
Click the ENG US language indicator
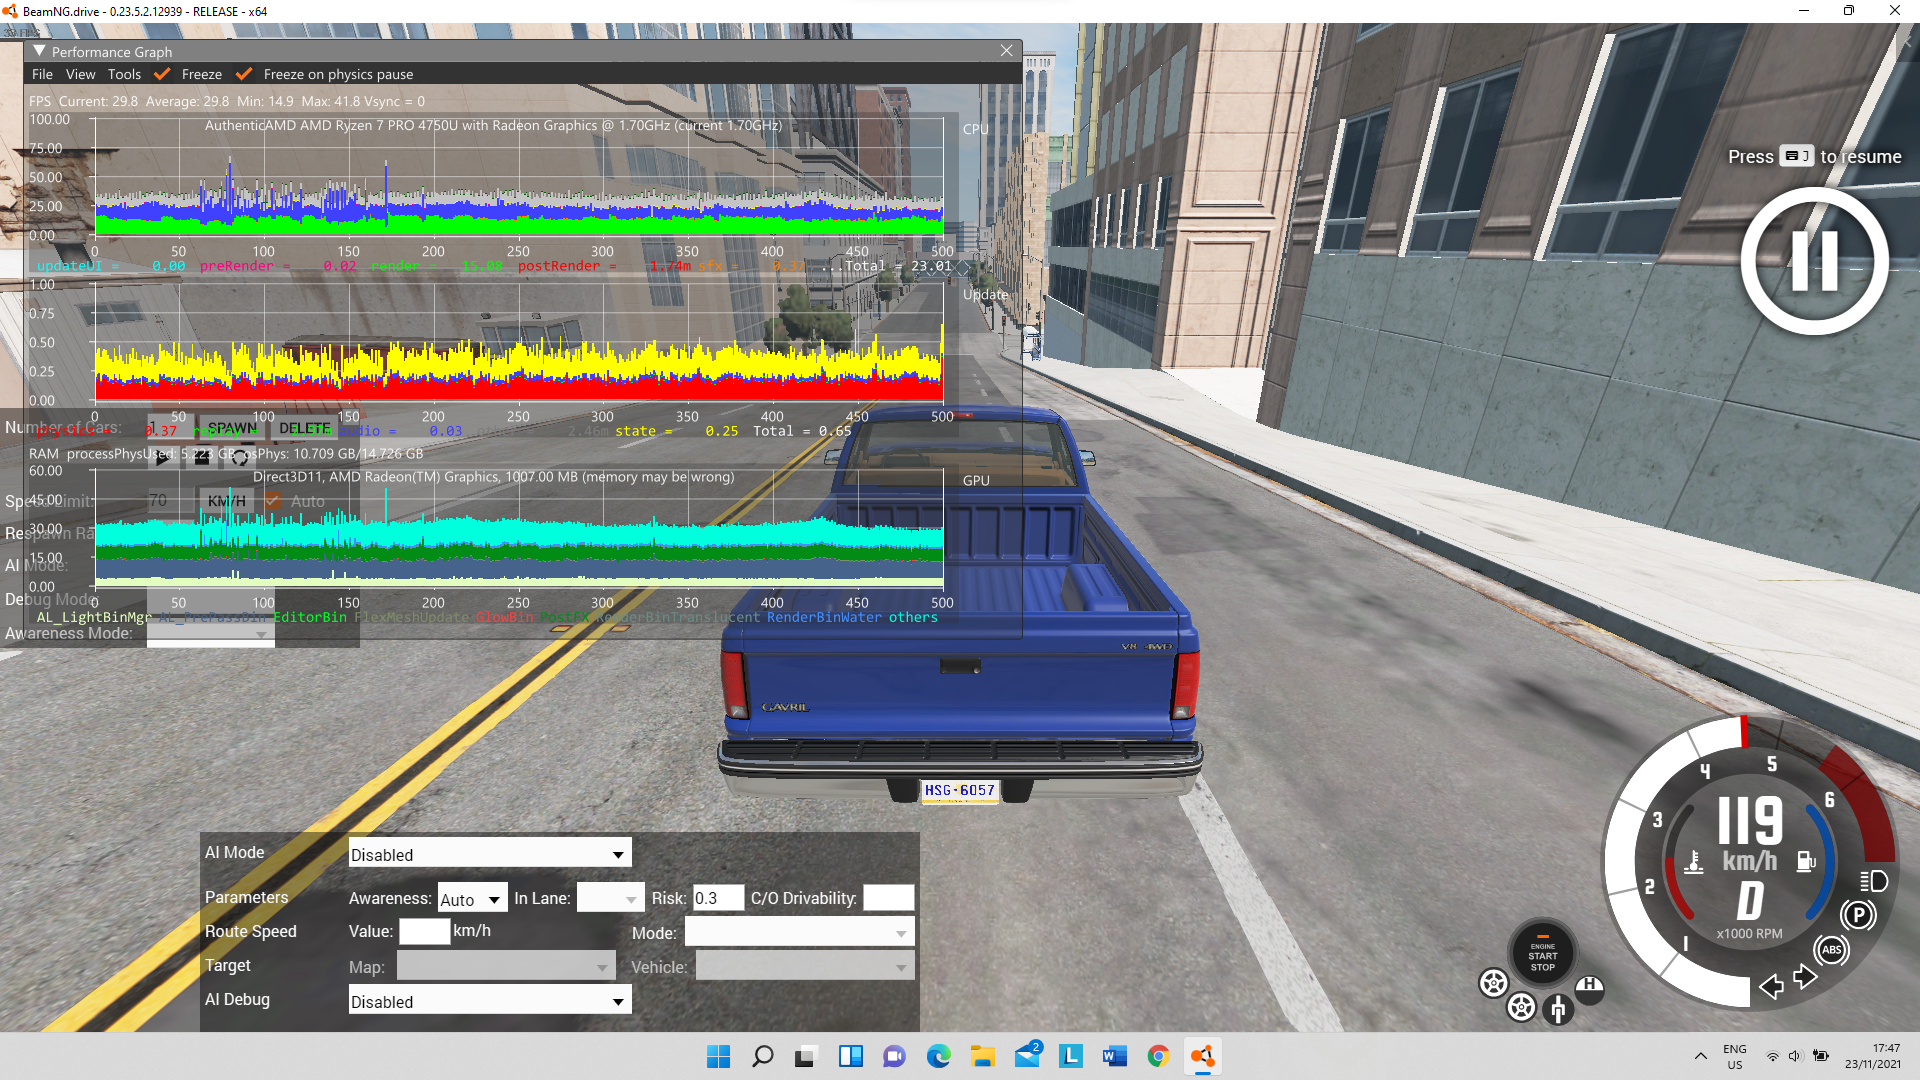pos(1735,1056)
